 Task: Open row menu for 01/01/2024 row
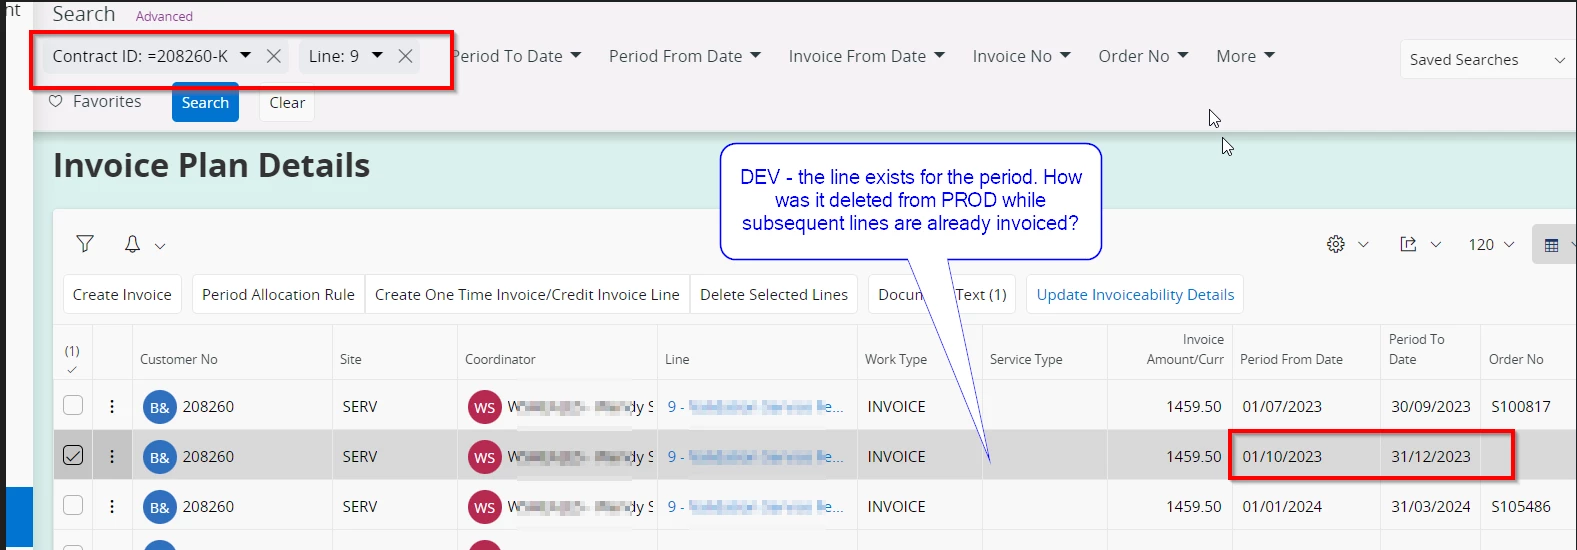click(x=112, y=506)
